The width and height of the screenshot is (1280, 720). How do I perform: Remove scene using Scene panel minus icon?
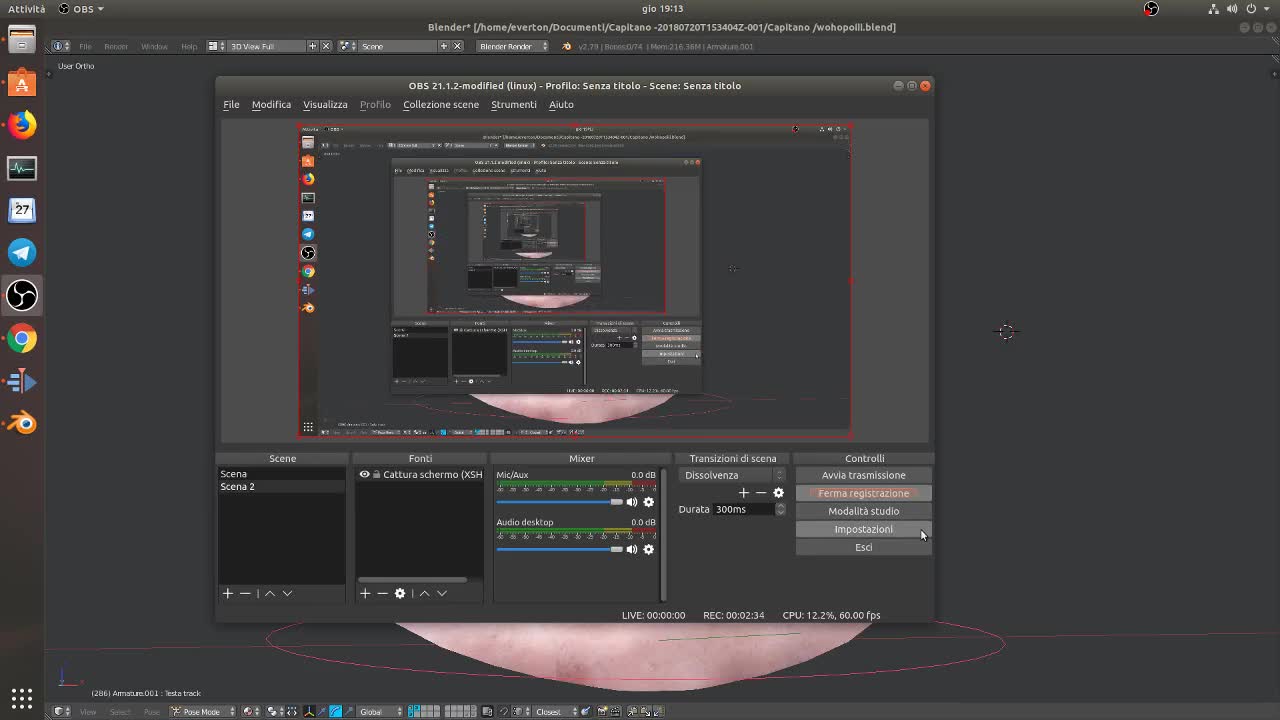245,593
